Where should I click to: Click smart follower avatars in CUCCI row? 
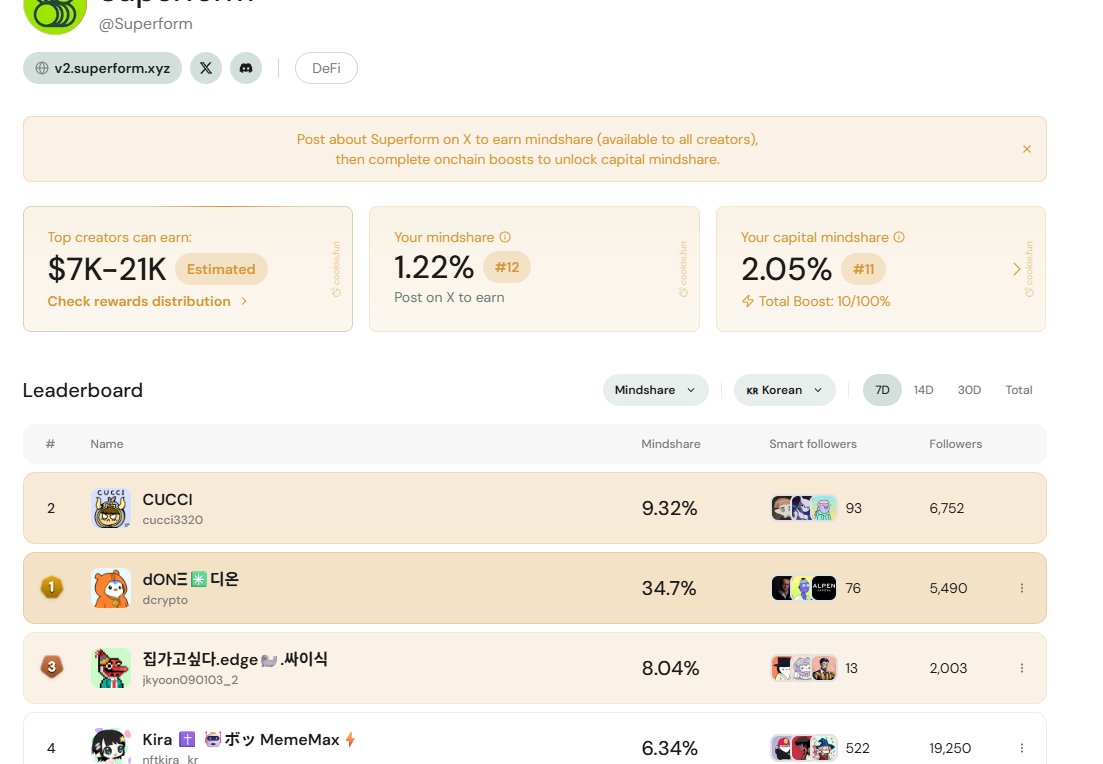coord(804,508)
